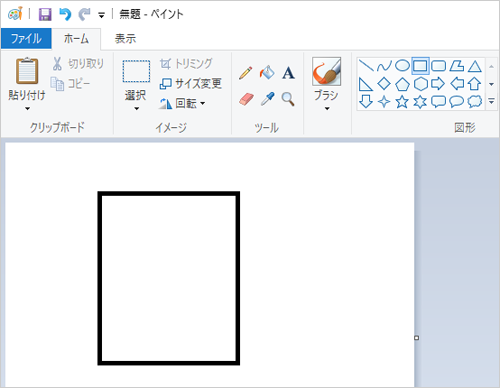The width and height of the screenshot is (500, 388).
Task: Expand the ブラシ brush types dropdown
Action: tap(327, 109)
